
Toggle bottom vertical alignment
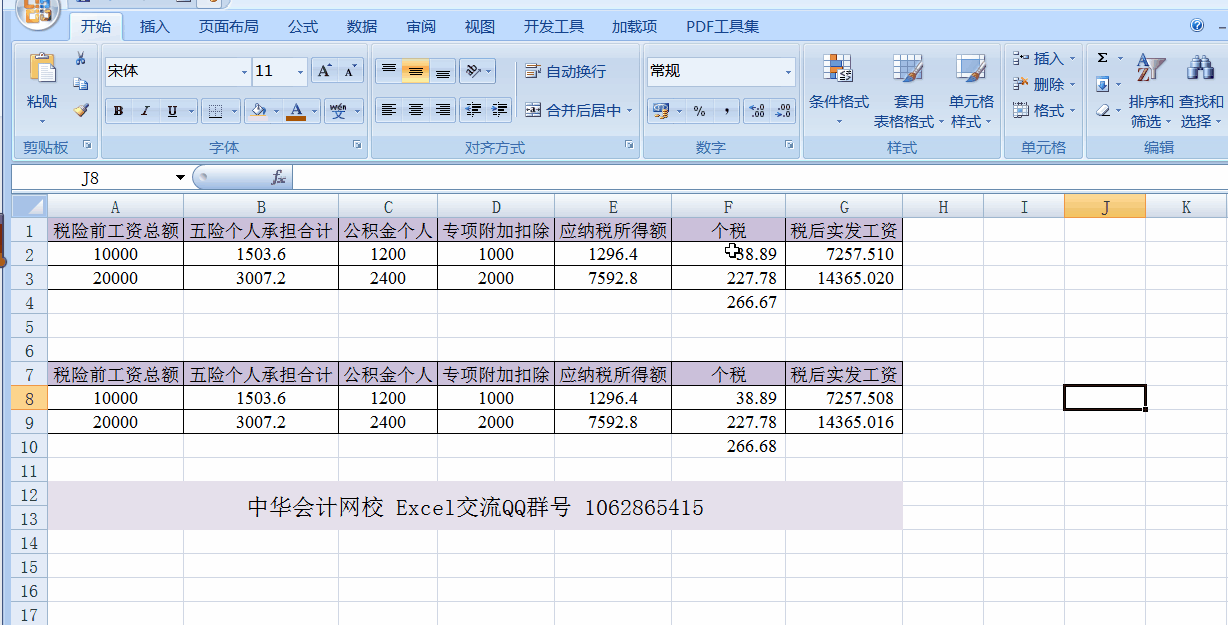coord(443,71)
